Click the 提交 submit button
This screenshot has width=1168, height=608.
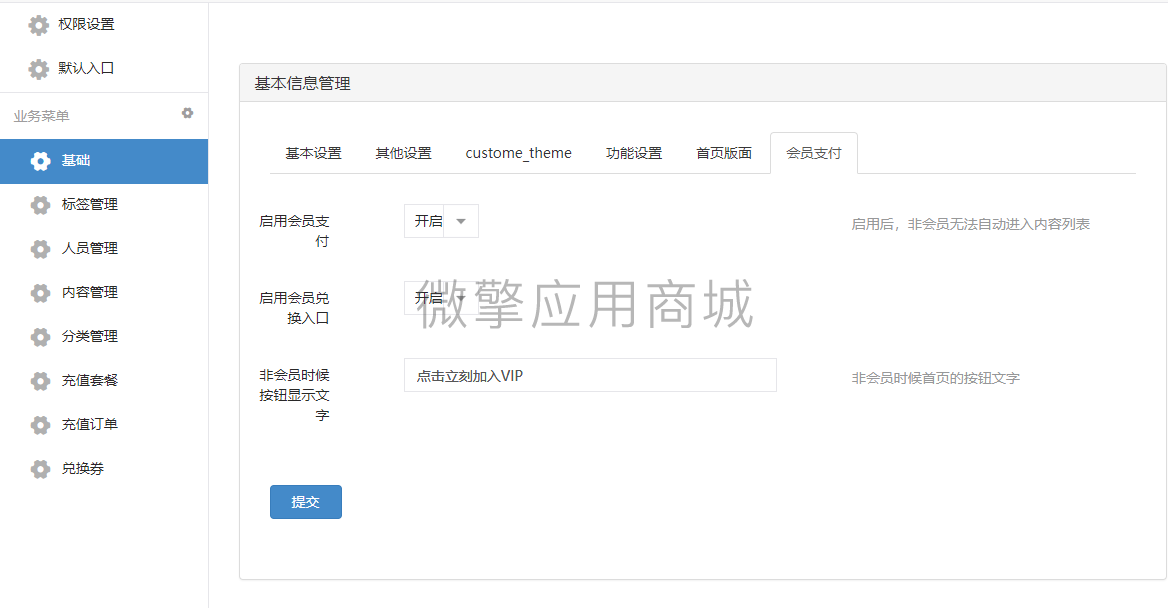tap(305, 501)
